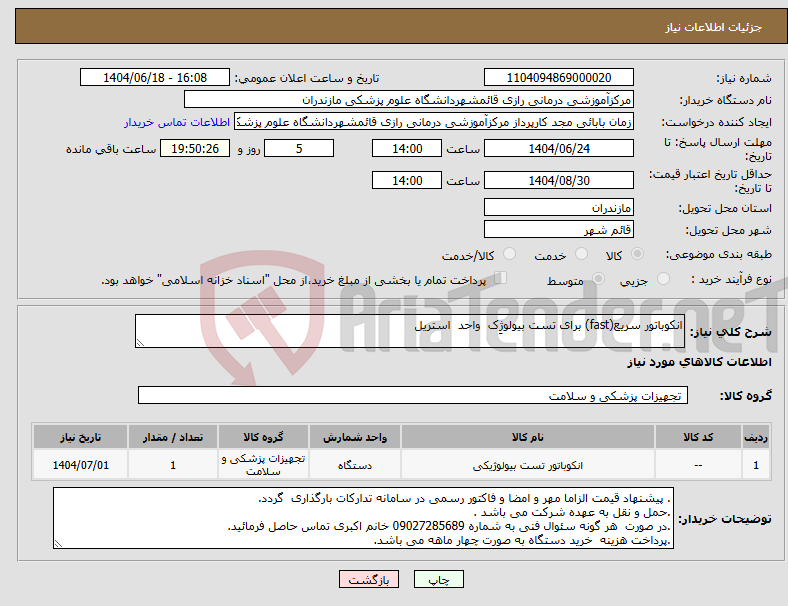
Task: Click the goods group field تجهیزات پزشکی و سلامت
Action: click(x=413, y=395)
